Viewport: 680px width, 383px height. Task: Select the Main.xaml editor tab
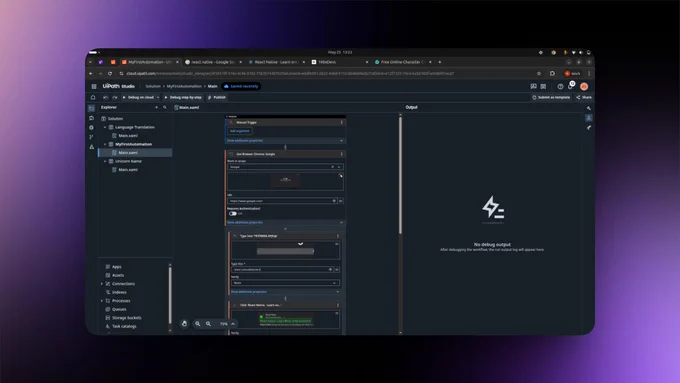(x=187, y=107)
